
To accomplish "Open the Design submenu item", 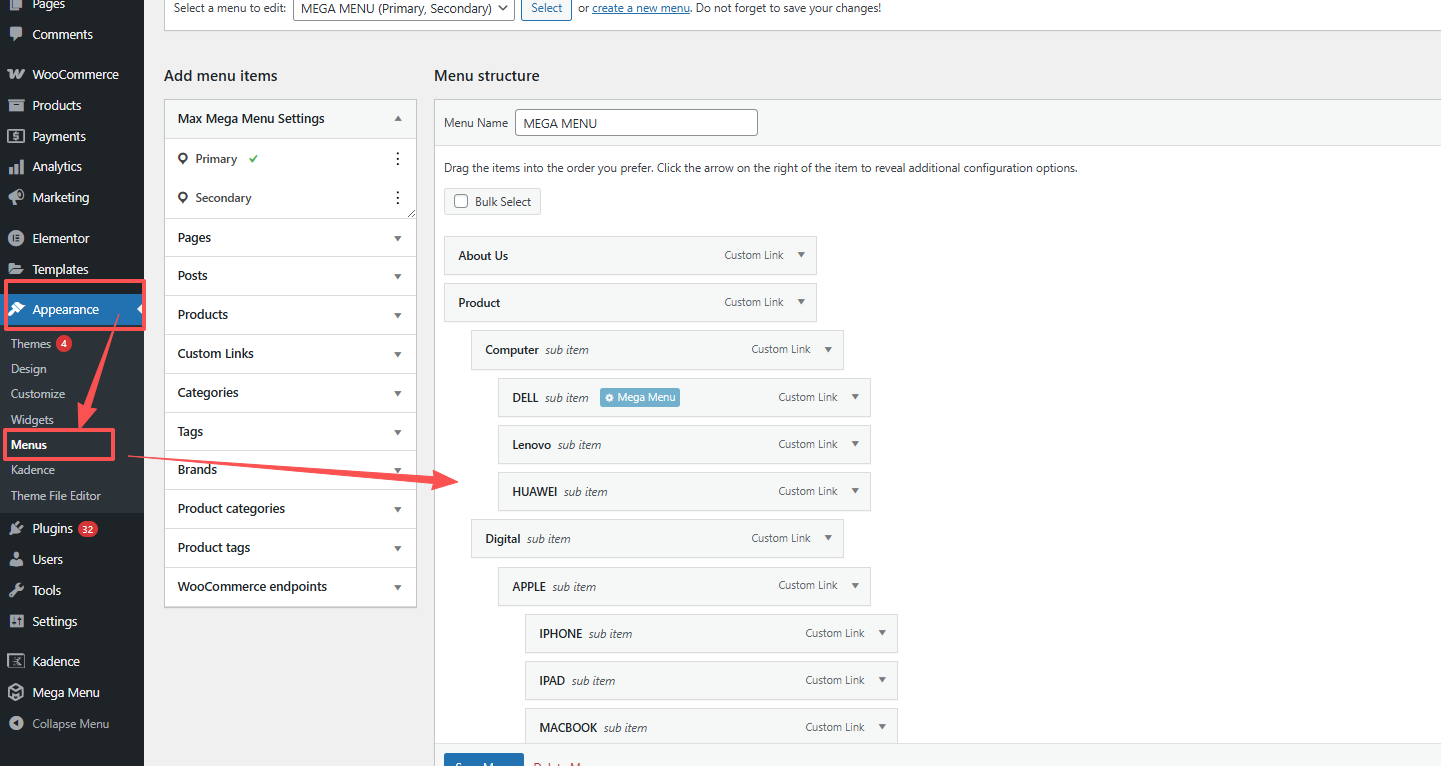I will click(x=29, y=369).
